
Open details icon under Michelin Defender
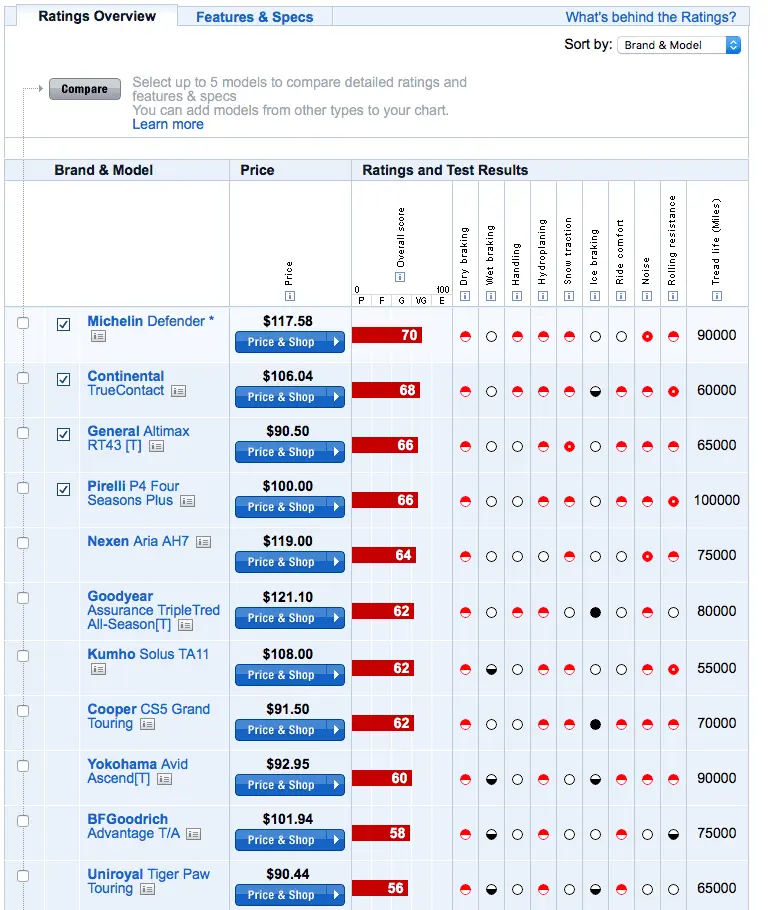98,336
